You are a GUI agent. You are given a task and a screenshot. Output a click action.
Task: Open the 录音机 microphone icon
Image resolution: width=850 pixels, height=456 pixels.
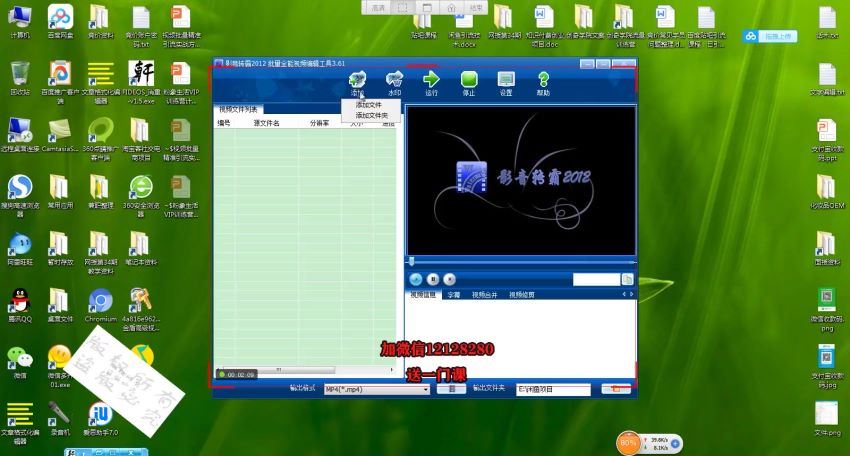pyautogui.click(x=60, y=418)
